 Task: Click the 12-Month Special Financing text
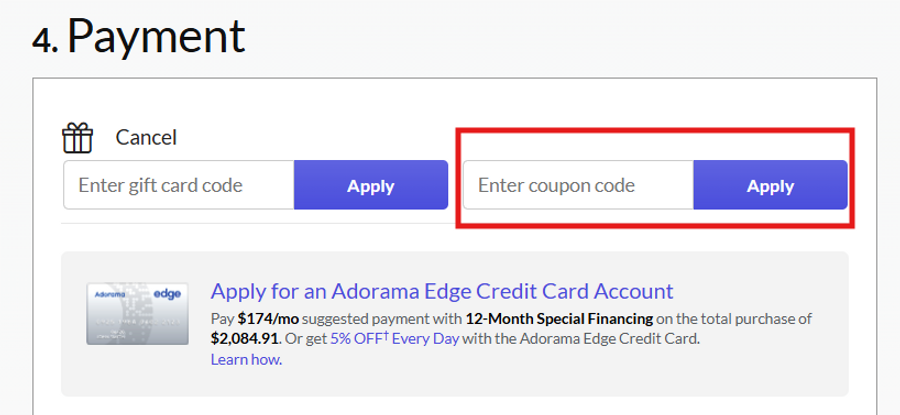[558, 319]
